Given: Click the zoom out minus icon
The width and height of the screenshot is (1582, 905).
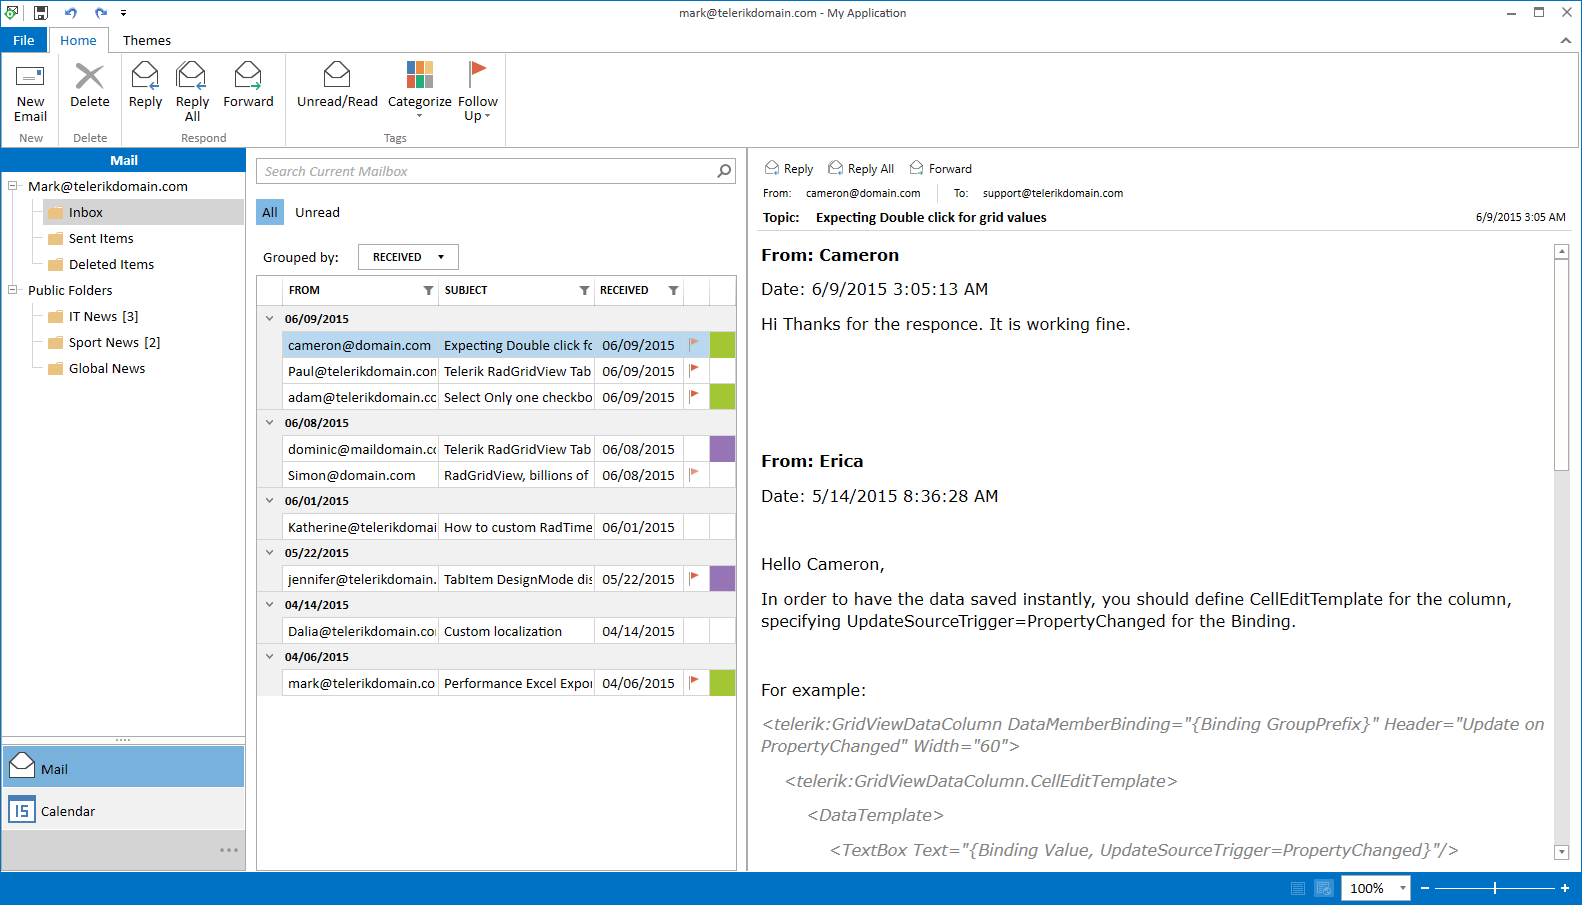Looking at the screenshot, I should click(1425, 888).
